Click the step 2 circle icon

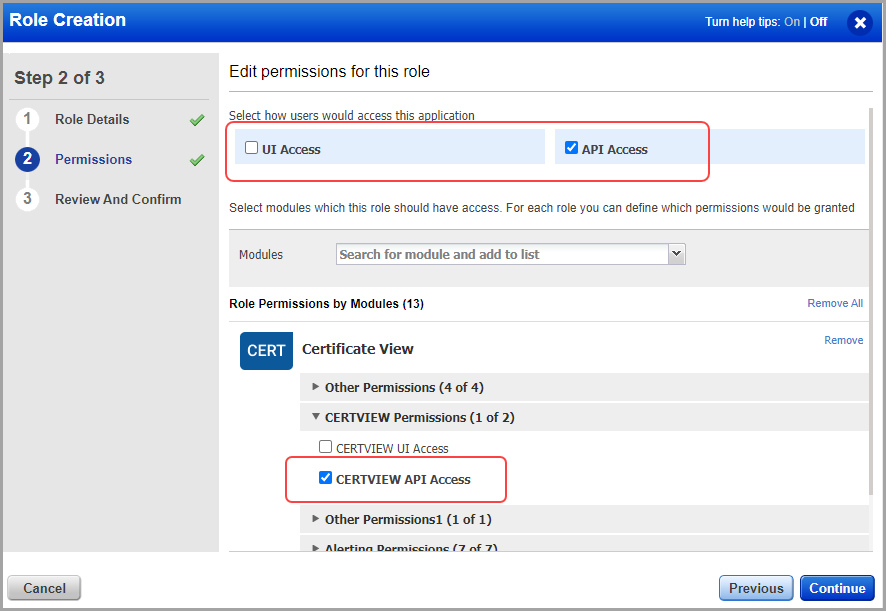coord(28,159)
